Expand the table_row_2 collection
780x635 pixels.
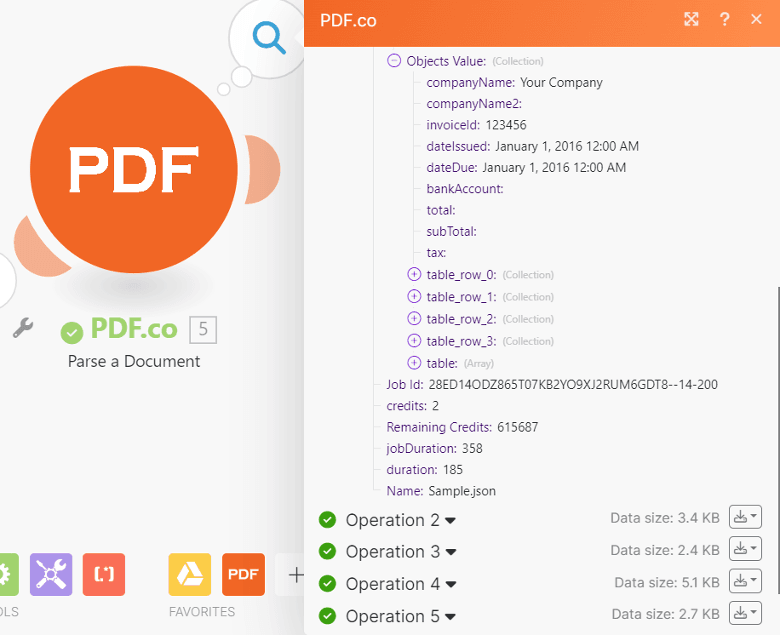[414, 319]
